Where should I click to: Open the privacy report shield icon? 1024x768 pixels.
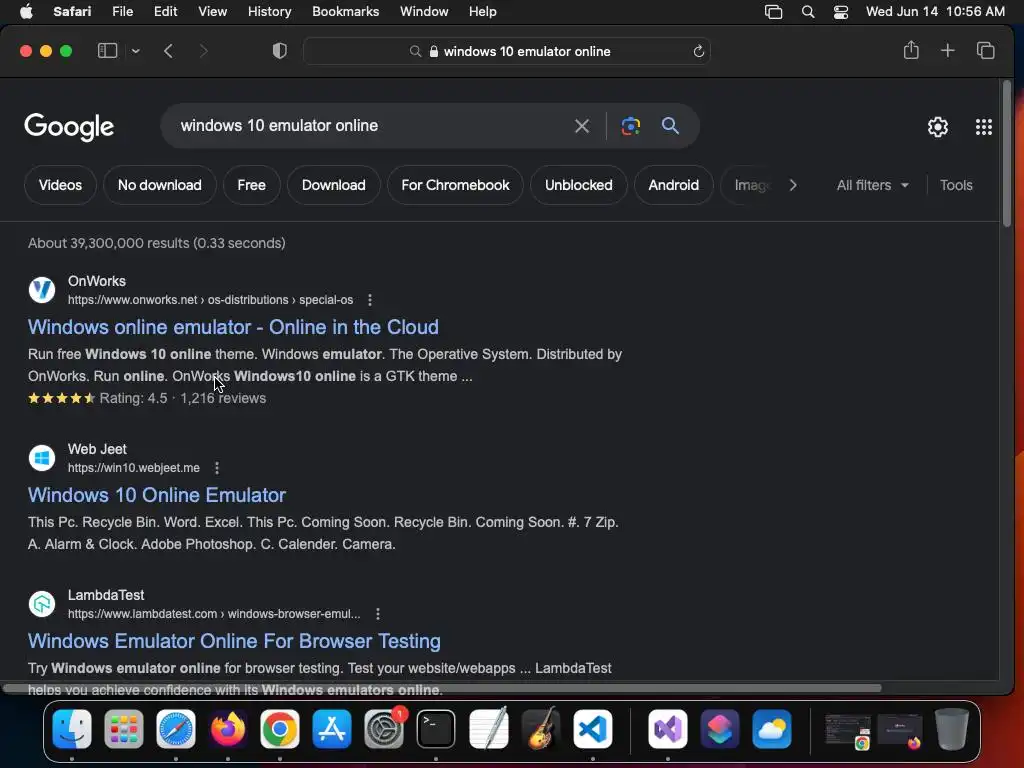280,51
